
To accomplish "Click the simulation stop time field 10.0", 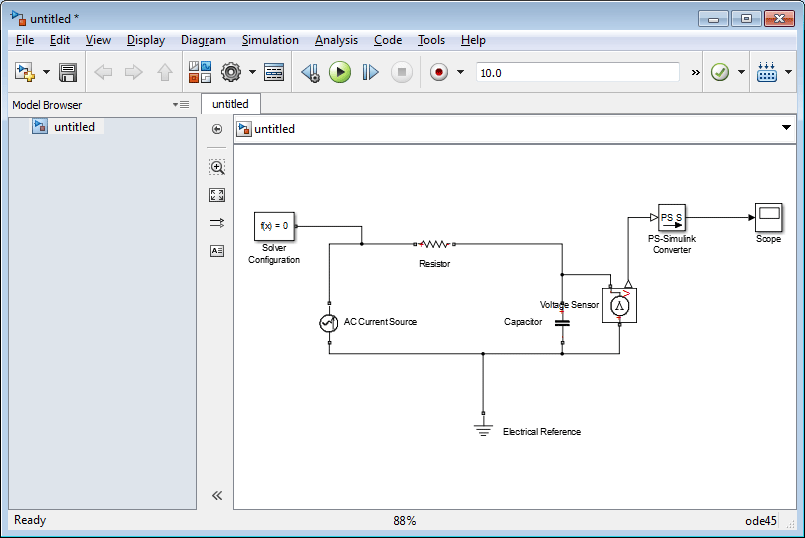I will 578,73.
